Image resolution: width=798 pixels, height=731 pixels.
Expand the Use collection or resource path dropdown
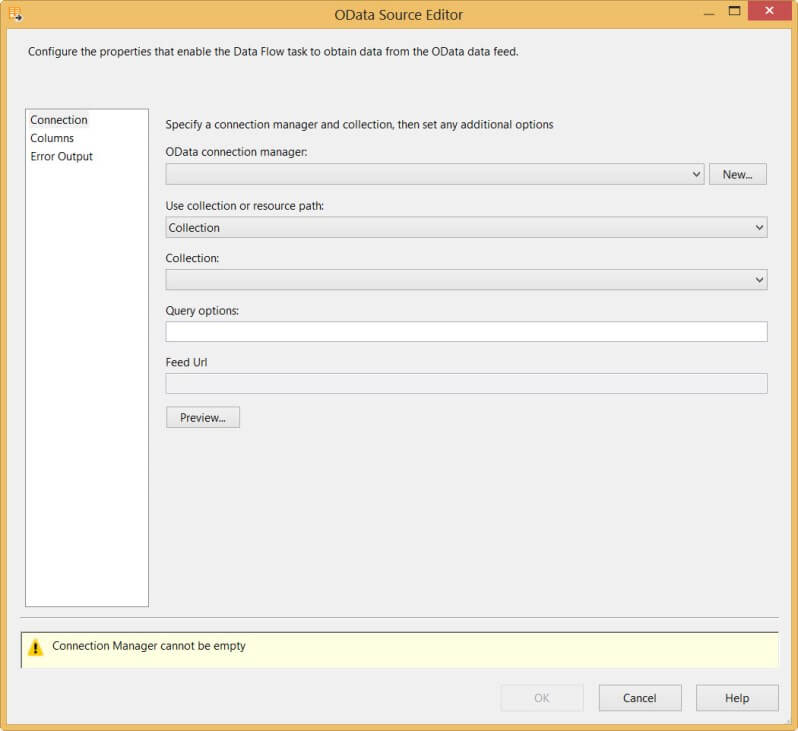tap(466, 228)
